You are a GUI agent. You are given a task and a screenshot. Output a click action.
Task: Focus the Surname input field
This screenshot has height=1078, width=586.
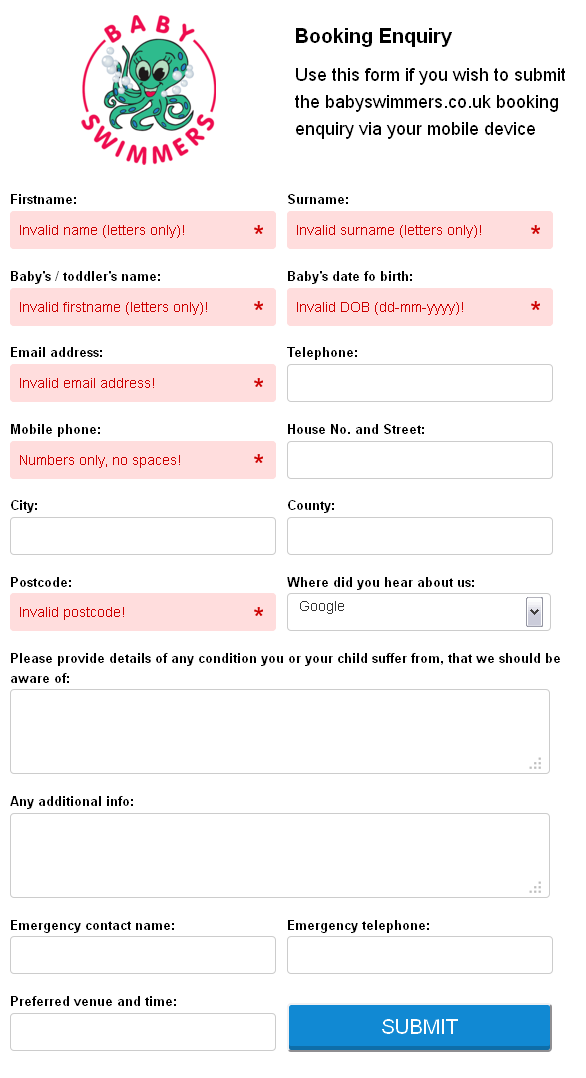[420, 230]
